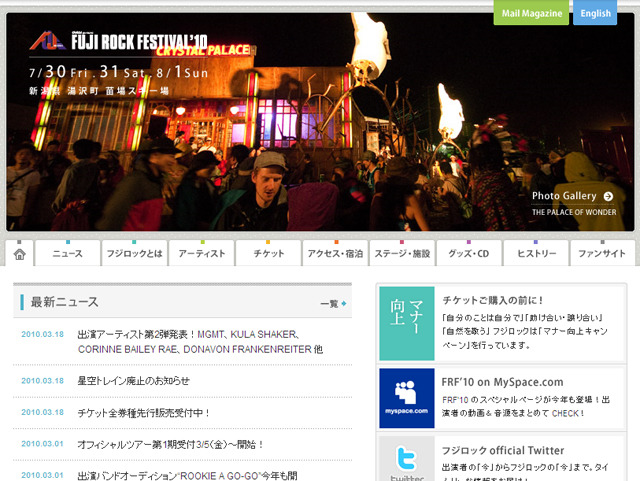Open the フジロック official Twitter heading
The image size is (640, 481).
(503, 450)
